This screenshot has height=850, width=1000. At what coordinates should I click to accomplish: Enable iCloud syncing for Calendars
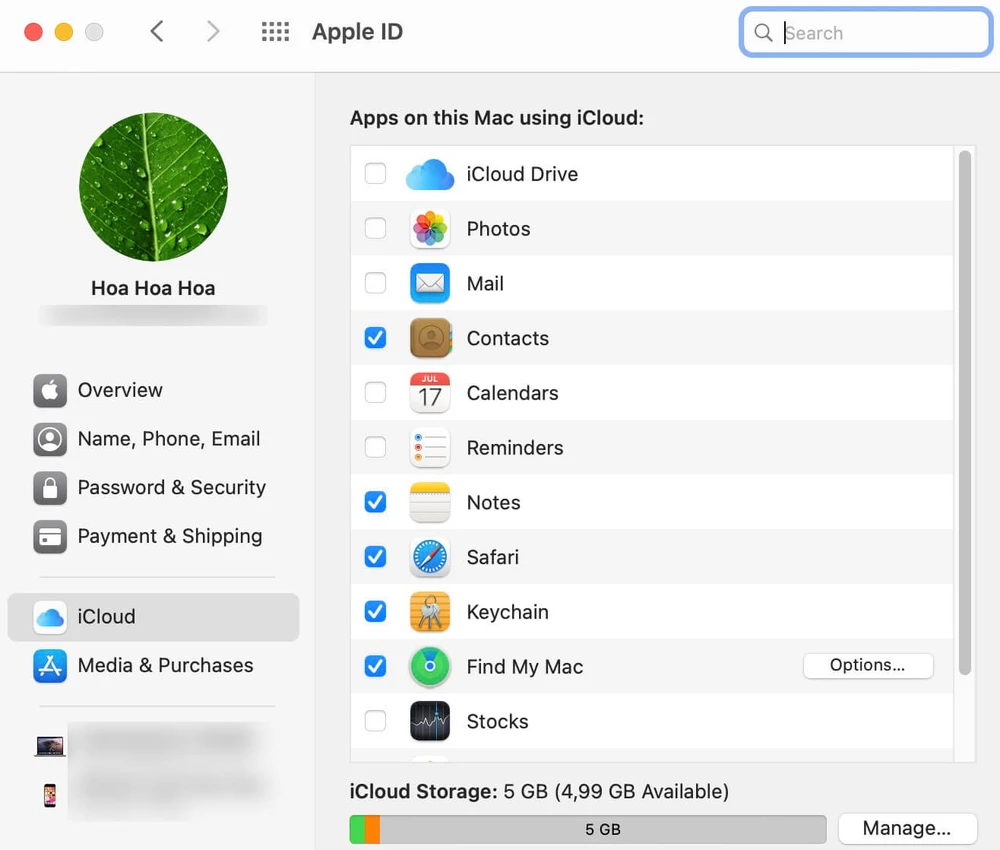tap(375, 393)
